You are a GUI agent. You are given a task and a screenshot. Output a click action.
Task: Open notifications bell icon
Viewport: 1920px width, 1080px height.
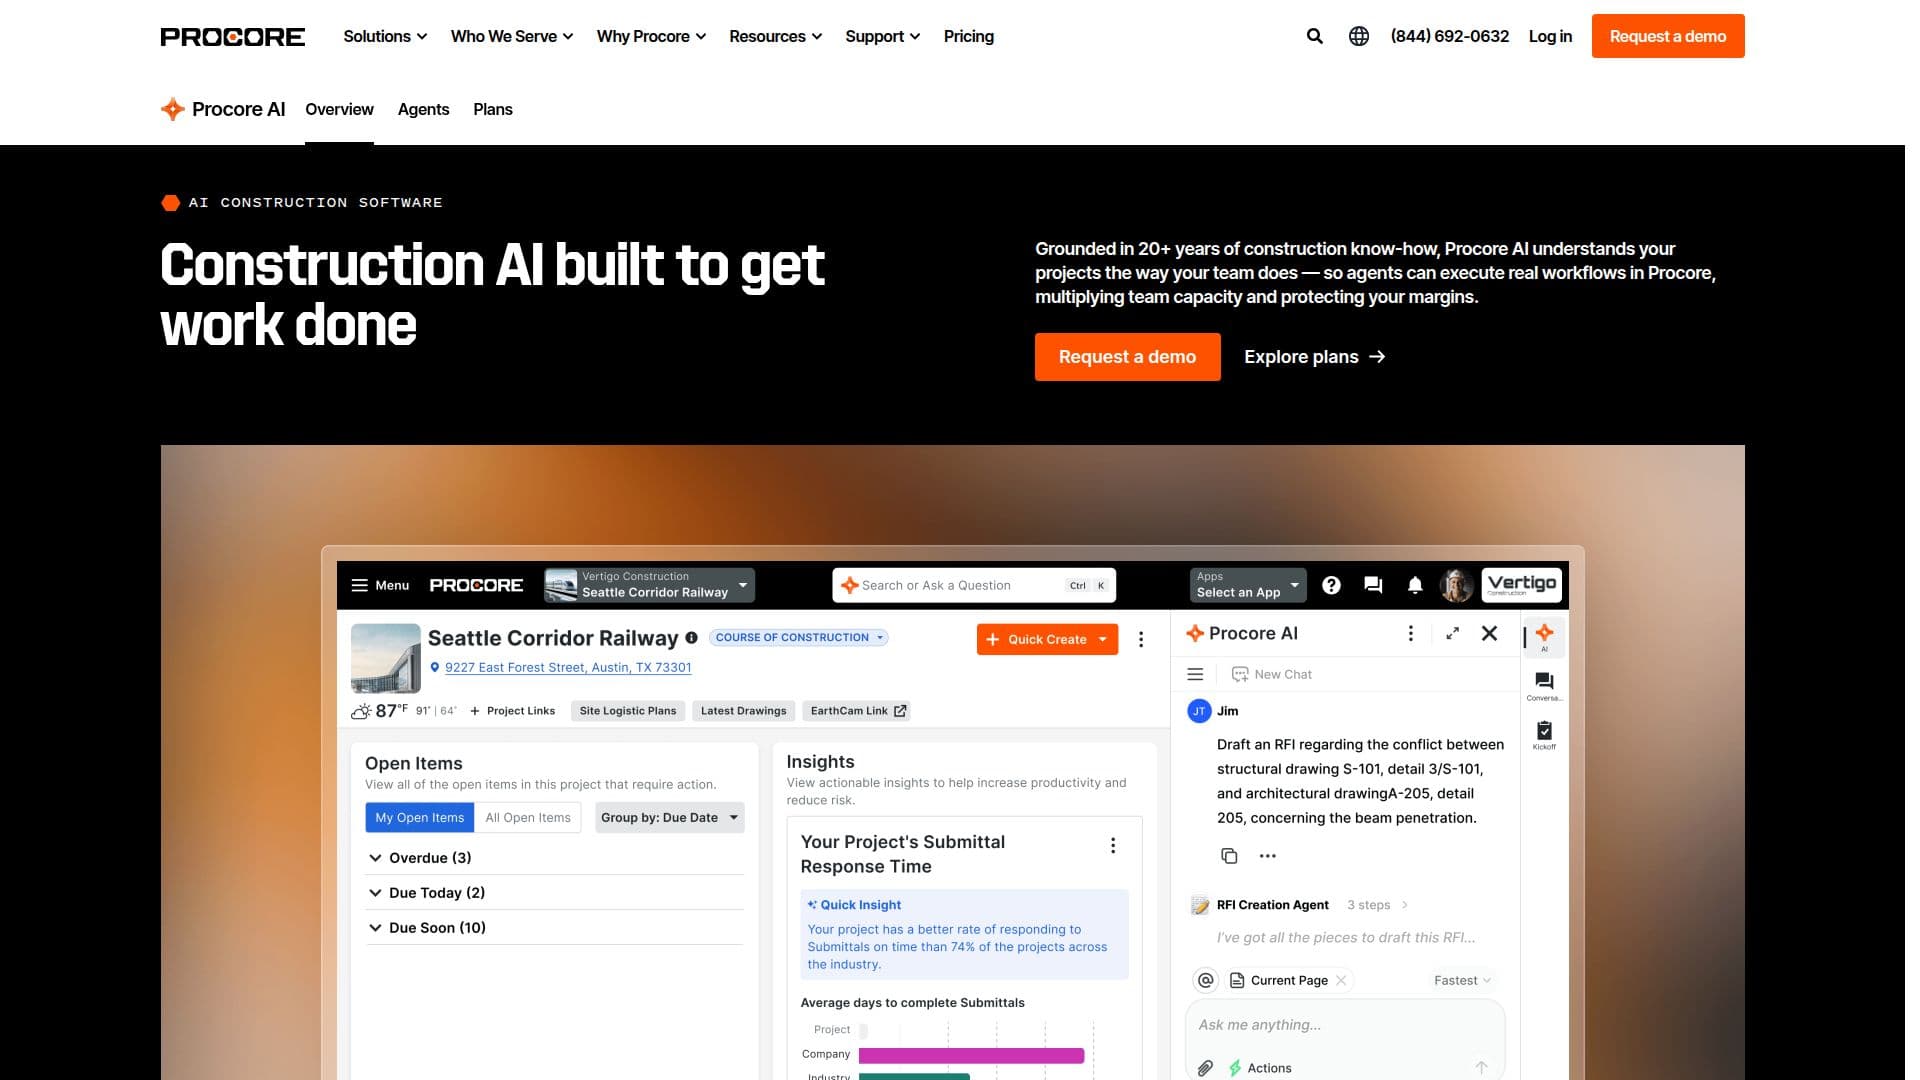tap(1415, 585)
